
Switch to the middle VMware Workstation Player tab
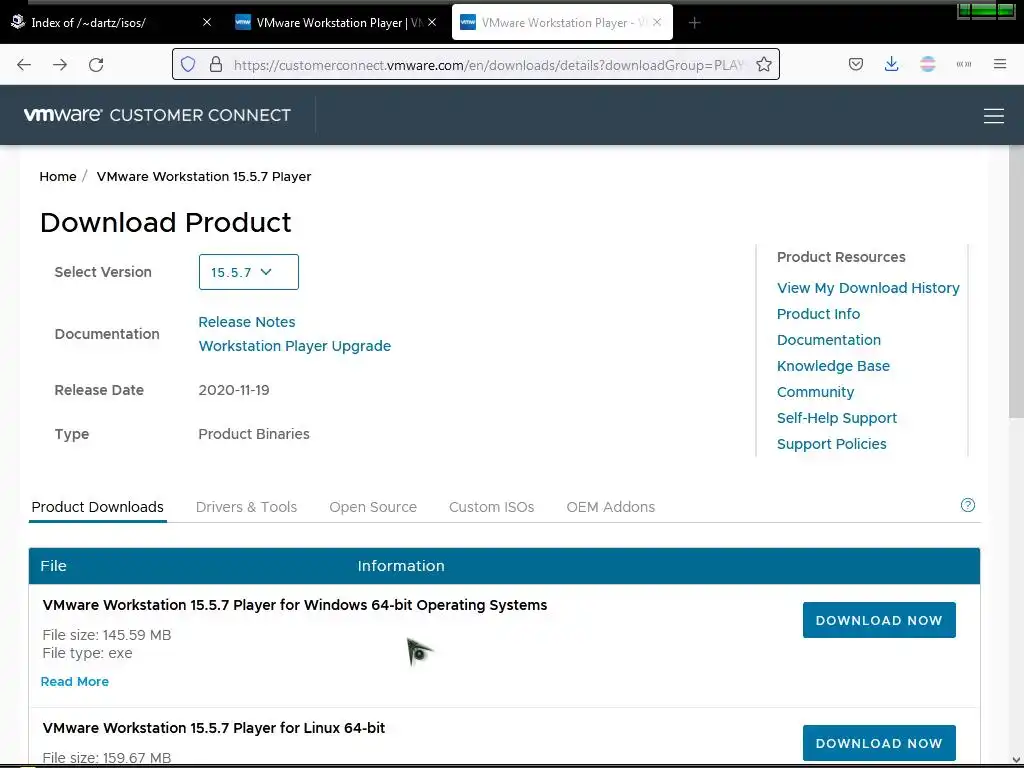click(x=336, y=22)
